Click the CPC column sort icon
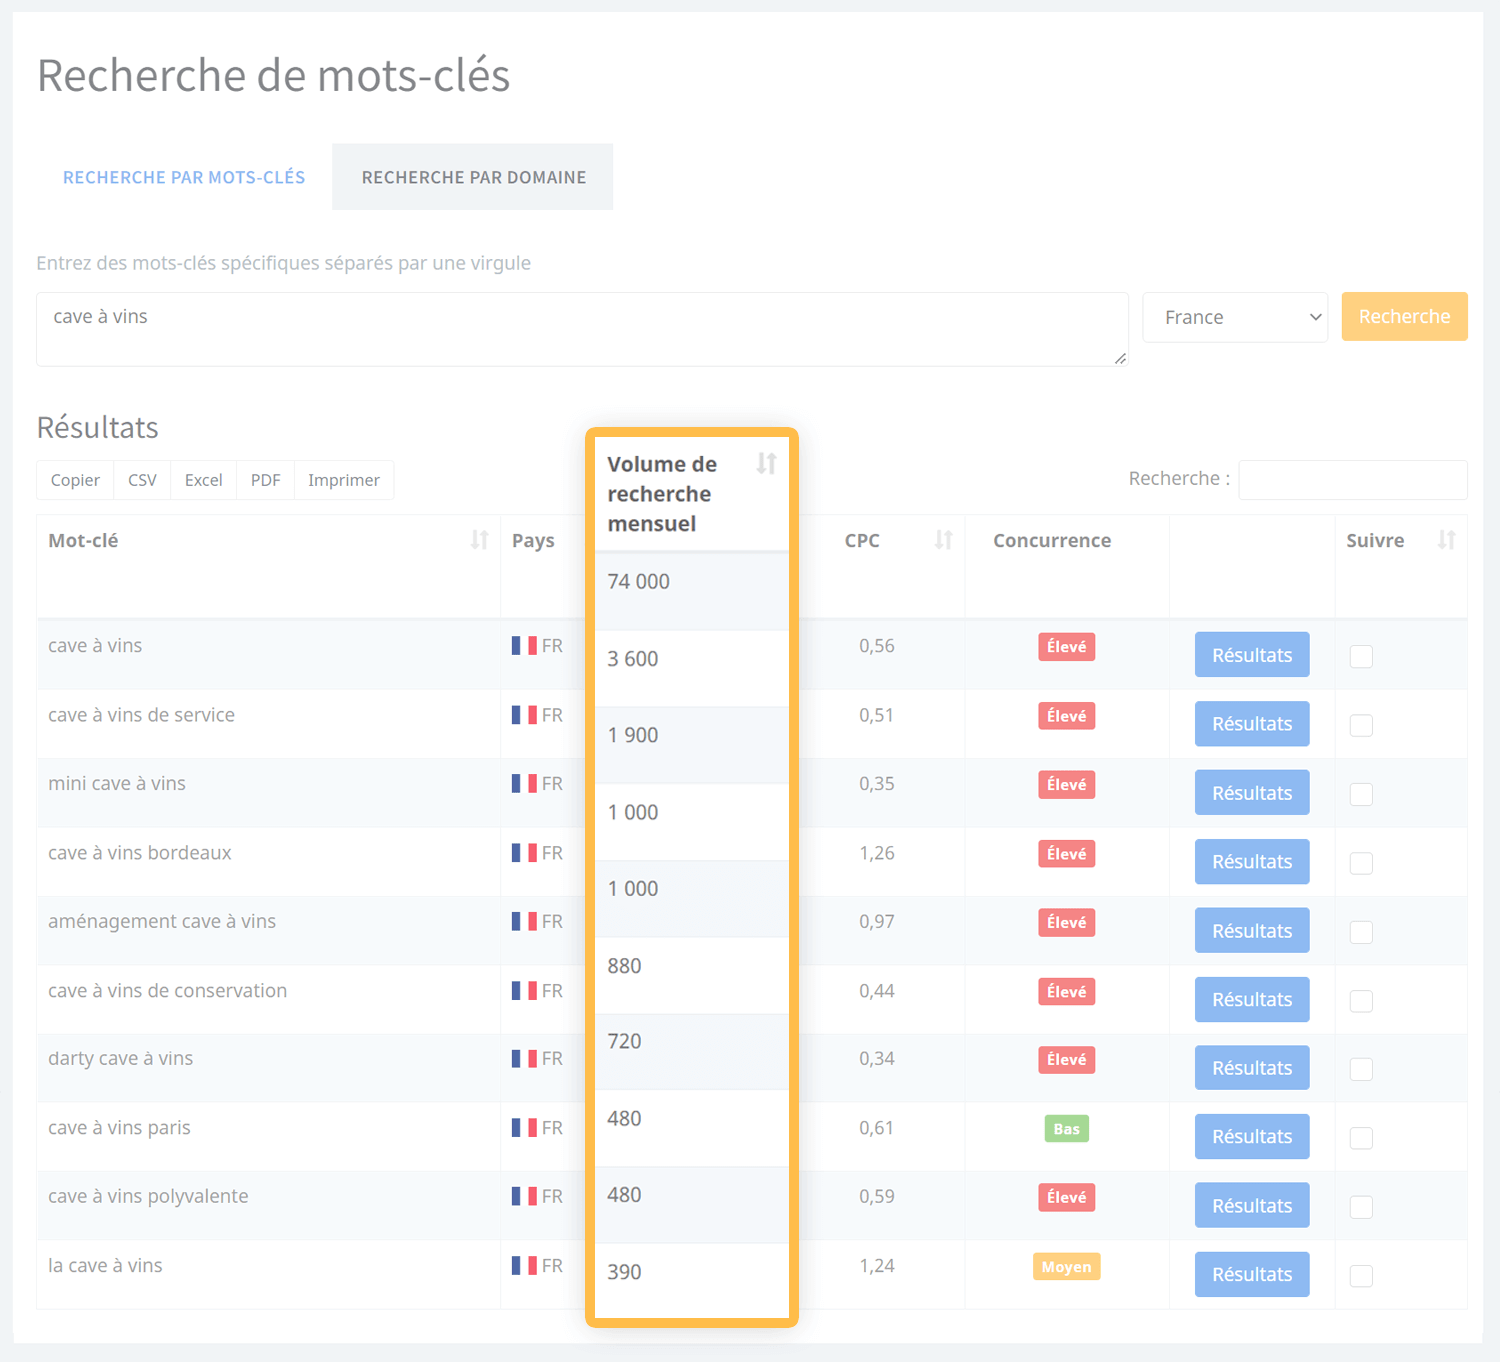 (943, 540)
